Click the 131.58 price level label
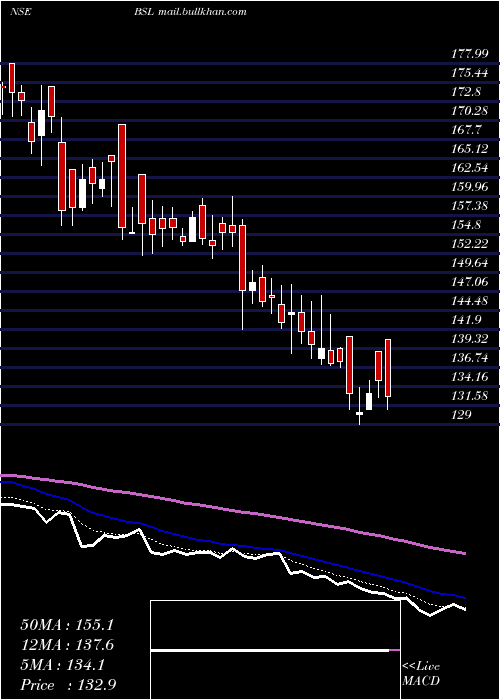 pos(470,396)
